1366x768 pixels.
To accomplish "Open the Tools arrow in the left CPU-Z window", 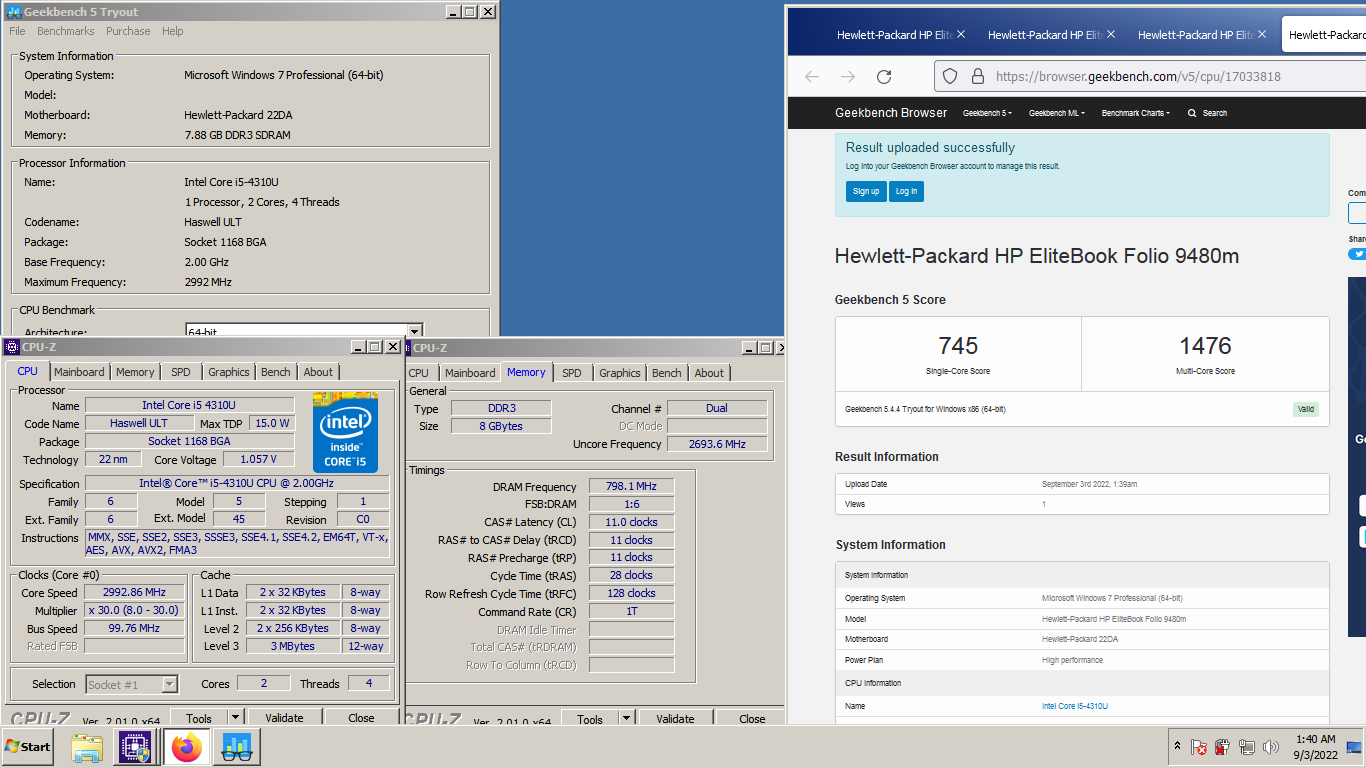I will 235,717.
